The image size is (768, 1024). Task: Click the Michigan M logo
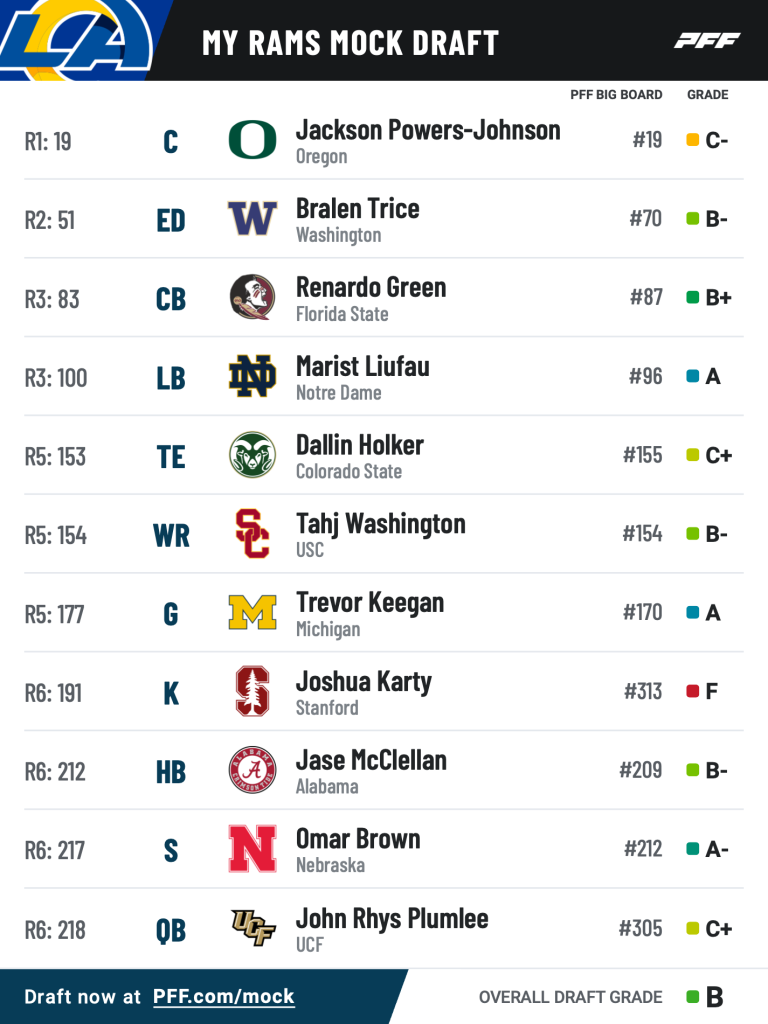tap(252, 613)
